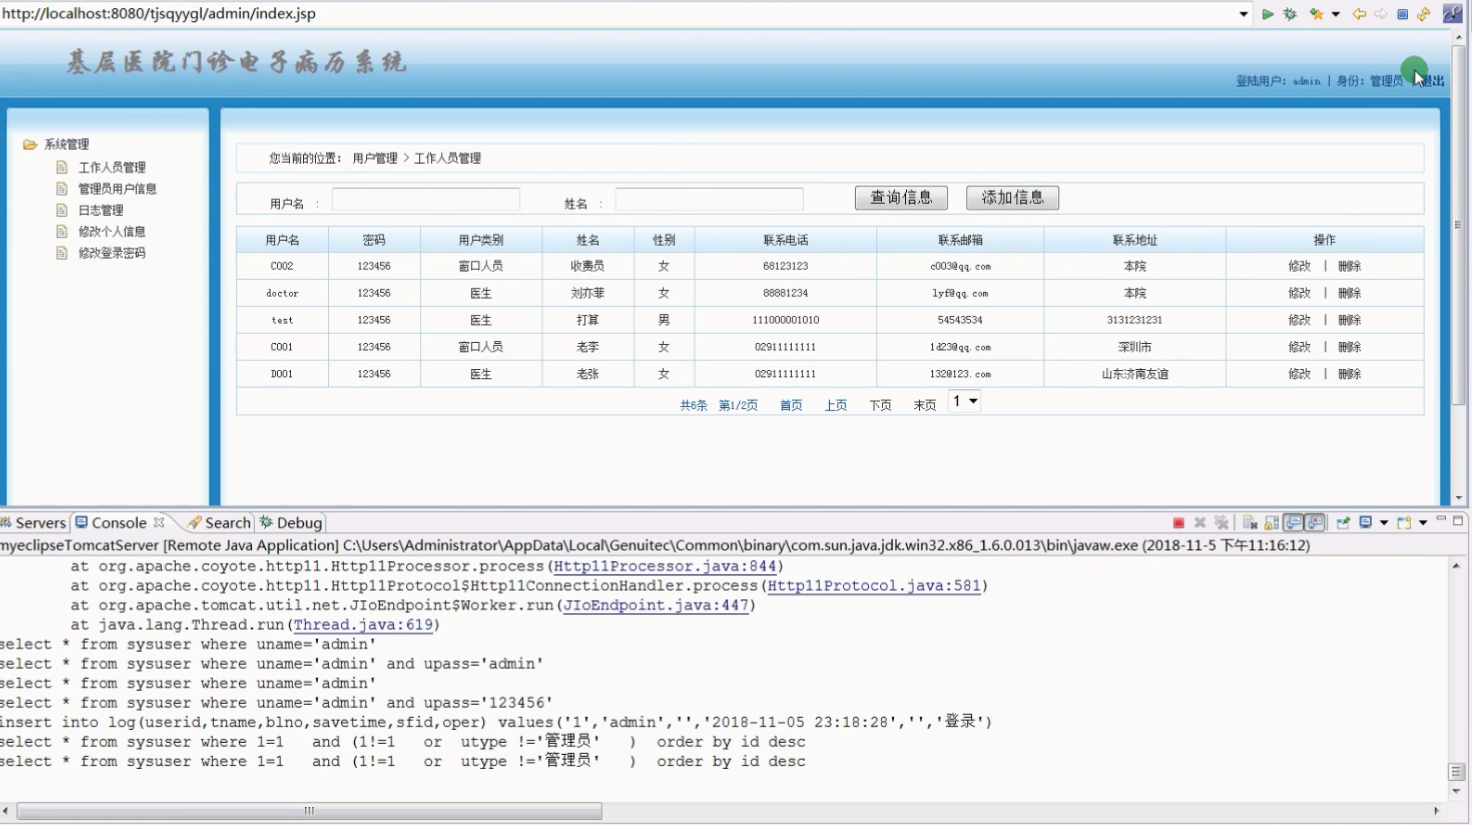Click the blue stop square in browser toolbar

1403,14
